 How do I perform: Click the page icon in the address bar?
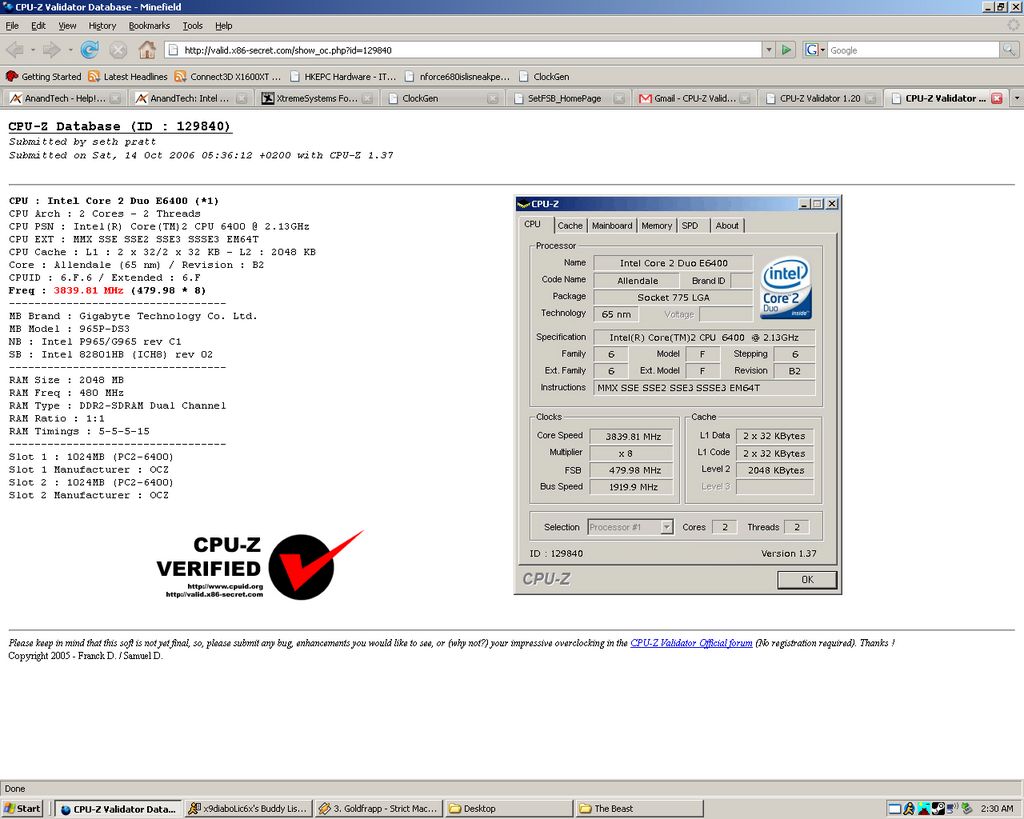pyautogui.click(x=173, y=50)
